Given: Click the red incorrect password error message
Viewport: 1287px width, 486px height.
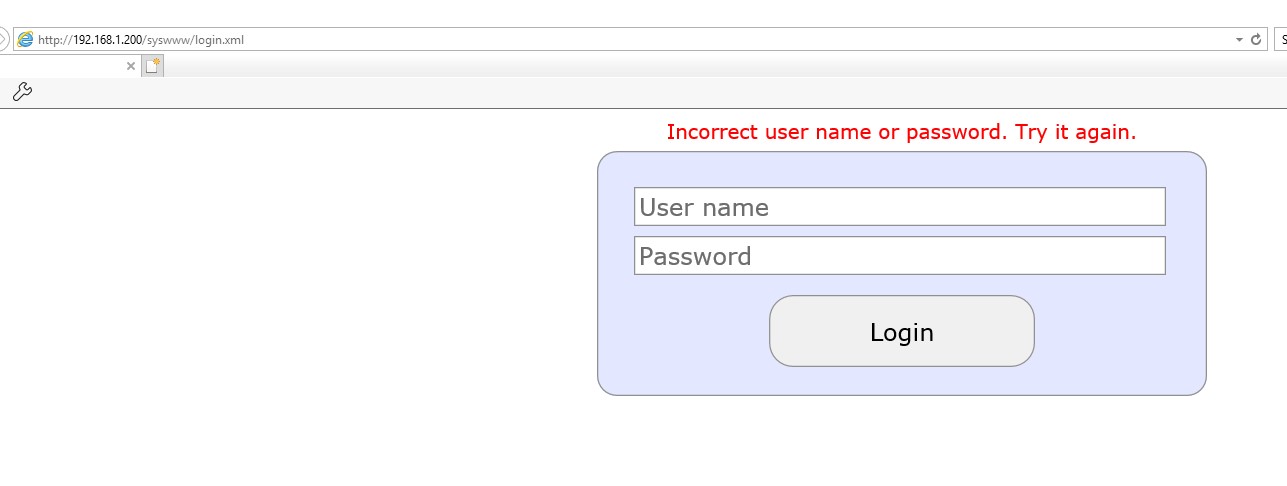Looking at the screenshot, I should pos(901,132).
